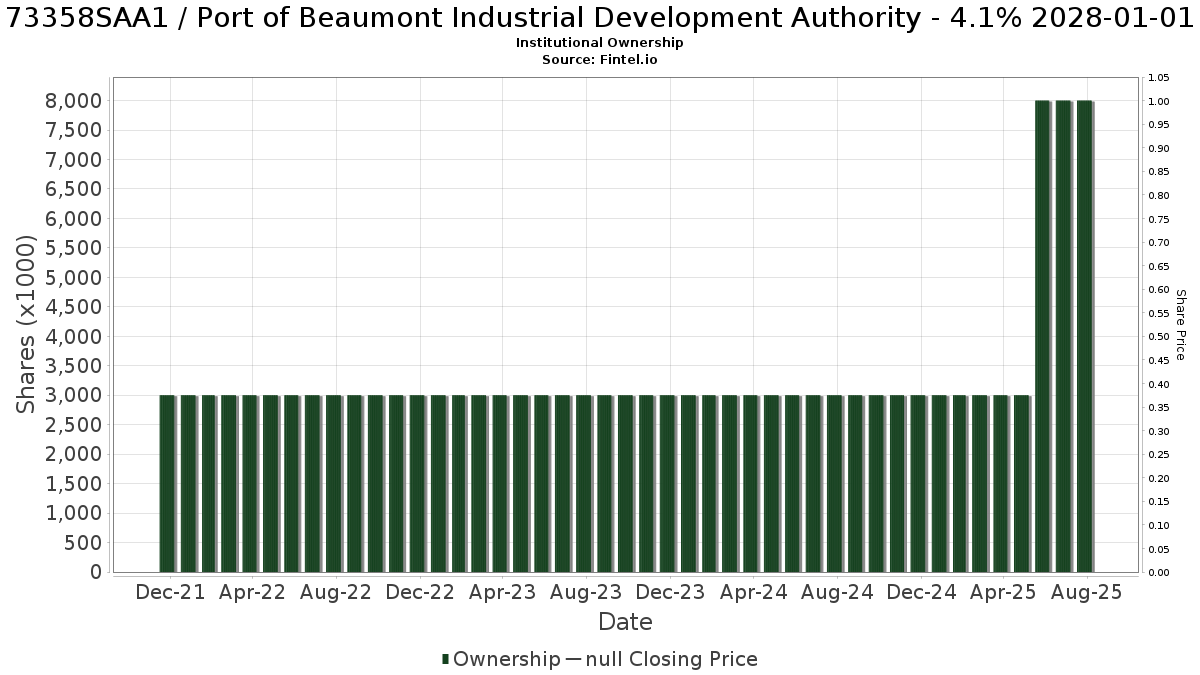Click the 3,000 shares axis label
Image resolution: width=1200 pixels, height=675 pixels.
tap(74, 395)
